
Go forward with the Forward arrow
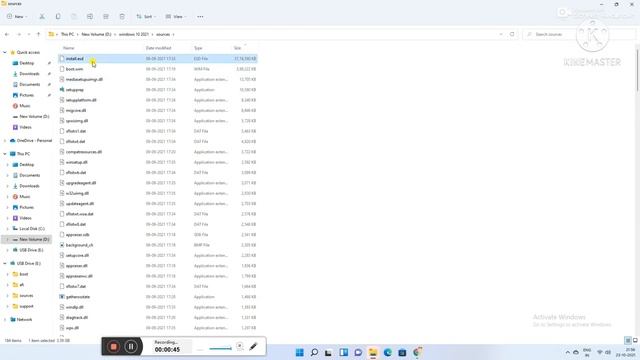(19, 34)
